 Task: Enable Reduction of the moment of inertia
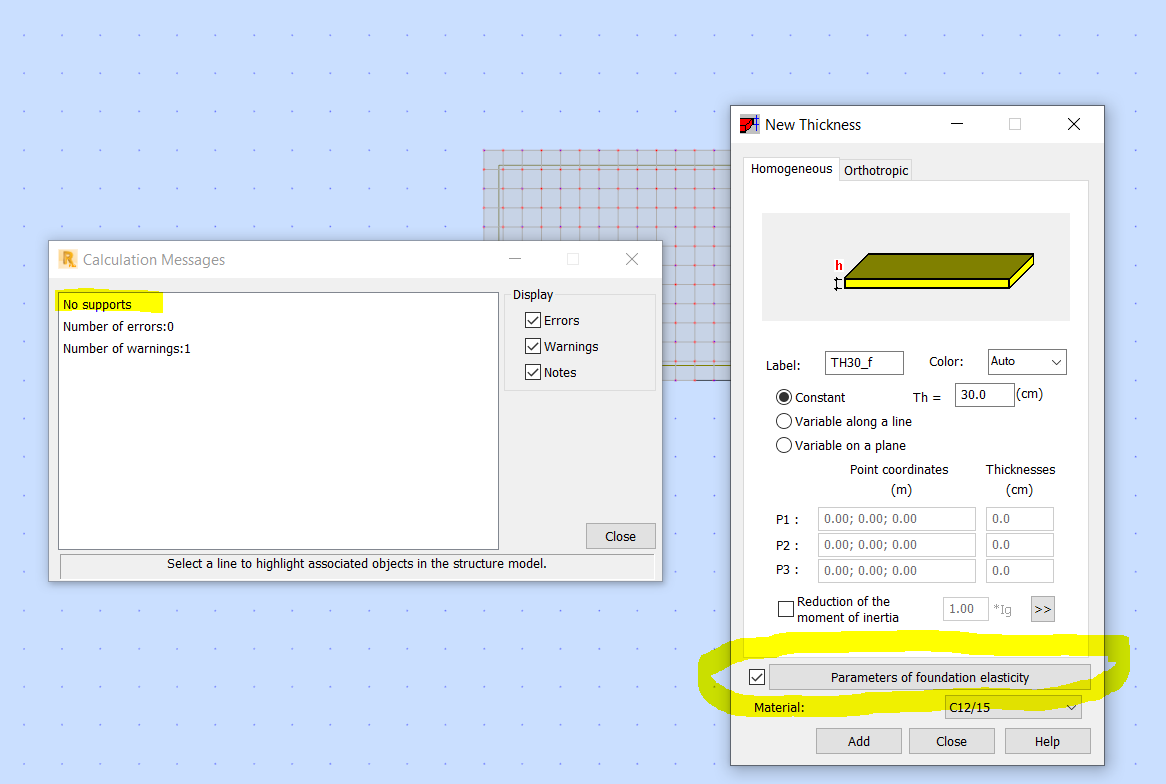786,608
